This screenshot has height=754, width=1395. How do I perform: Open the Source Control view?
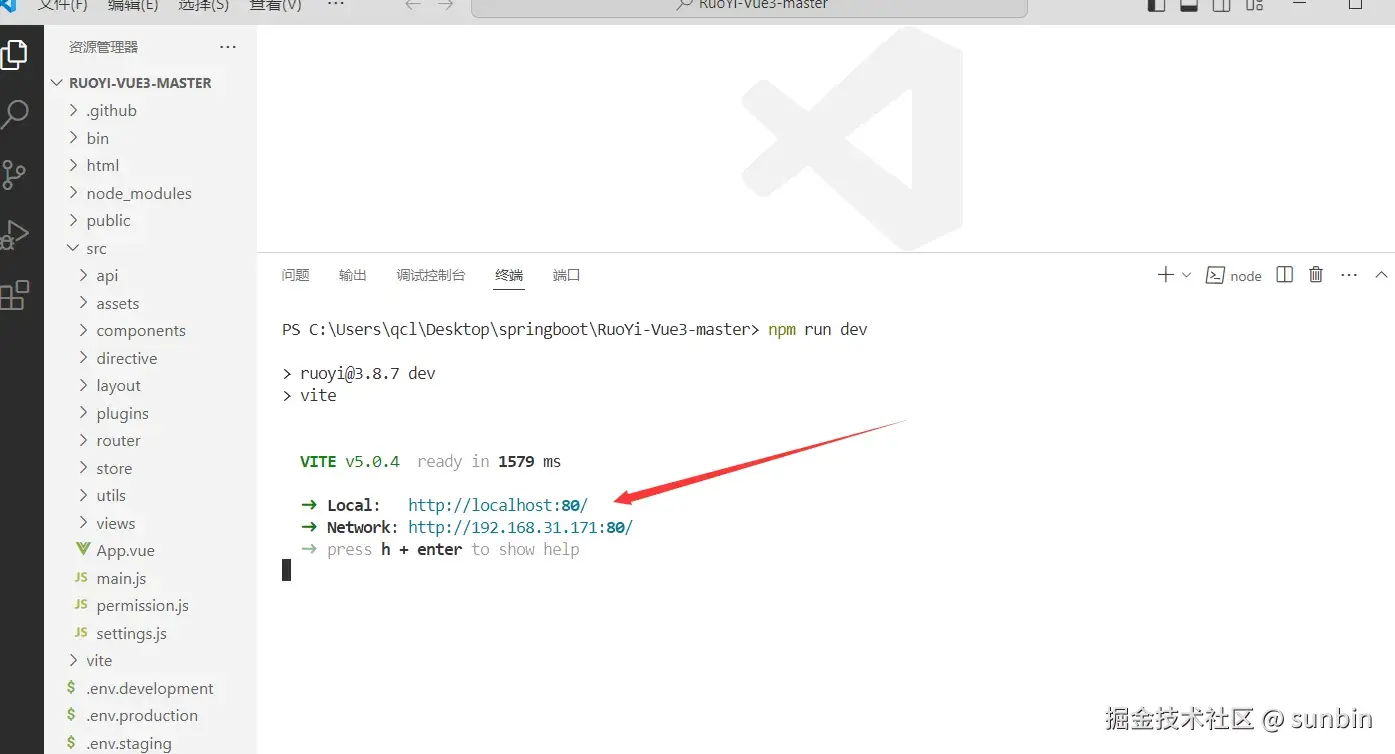14,175
